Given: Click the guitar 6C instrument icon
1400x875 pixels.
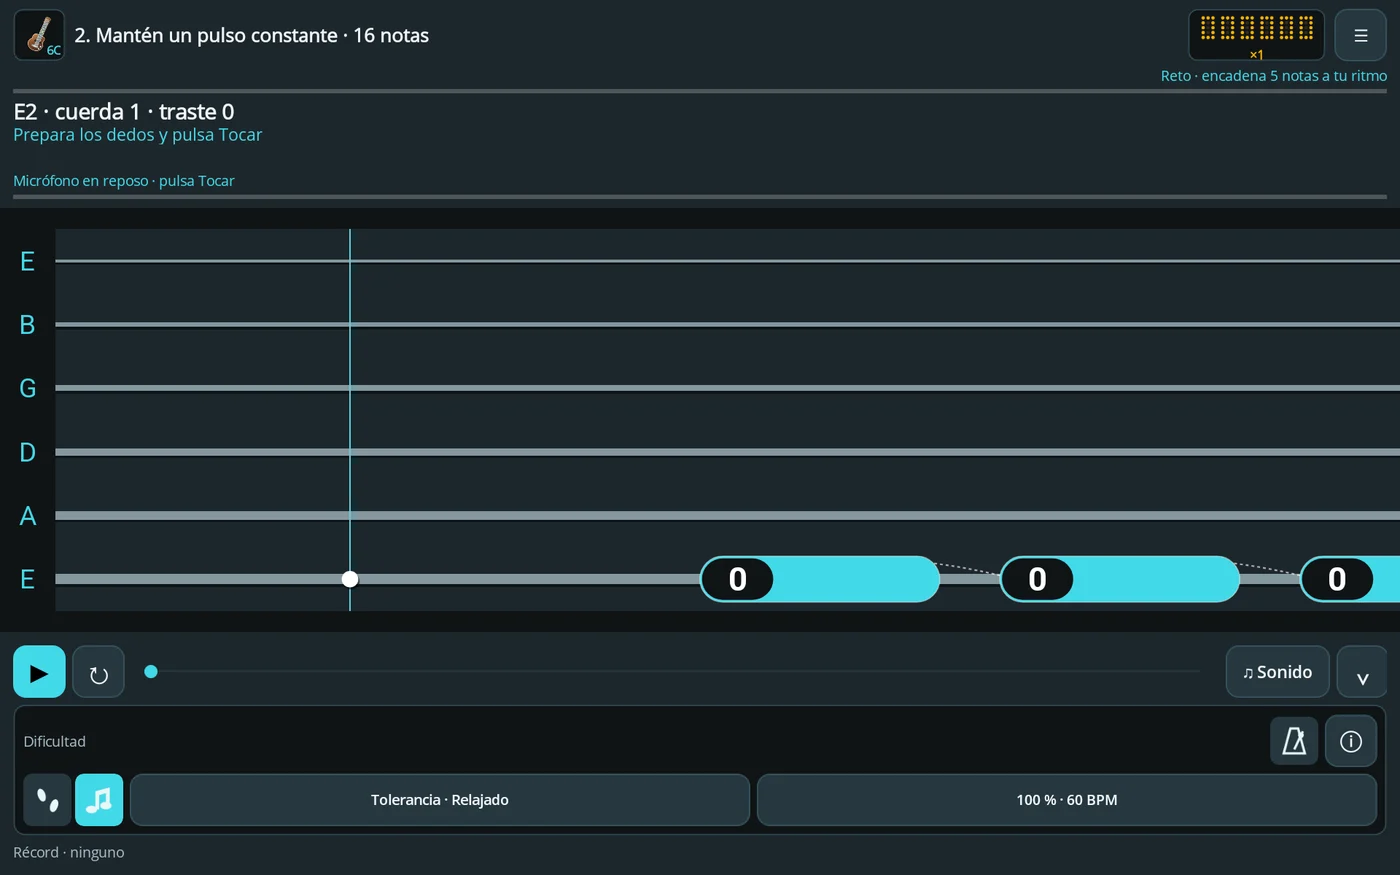Looking at the screenshot, I should (39, 35).
